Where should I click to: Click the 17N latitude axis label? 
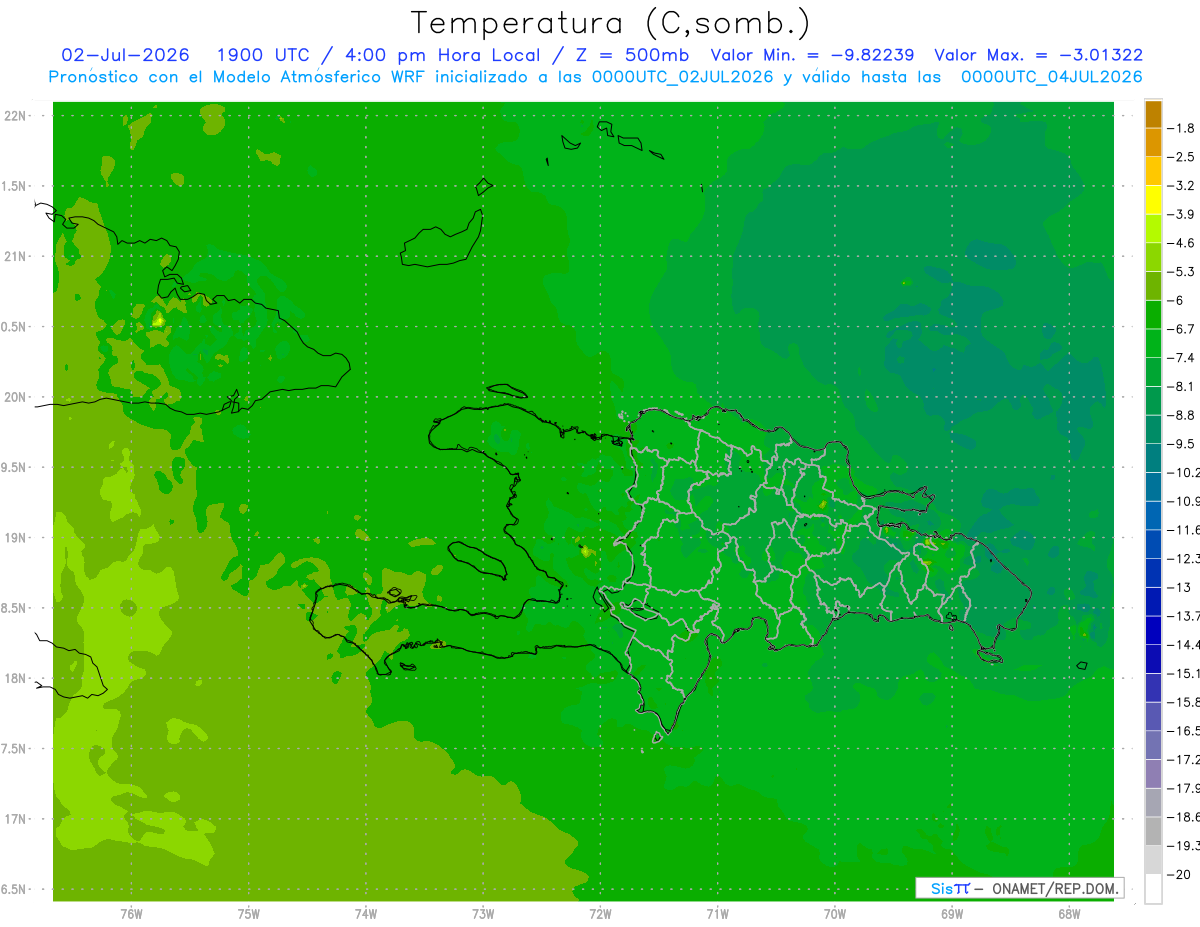pyautogui.click(x=16, y=819)
